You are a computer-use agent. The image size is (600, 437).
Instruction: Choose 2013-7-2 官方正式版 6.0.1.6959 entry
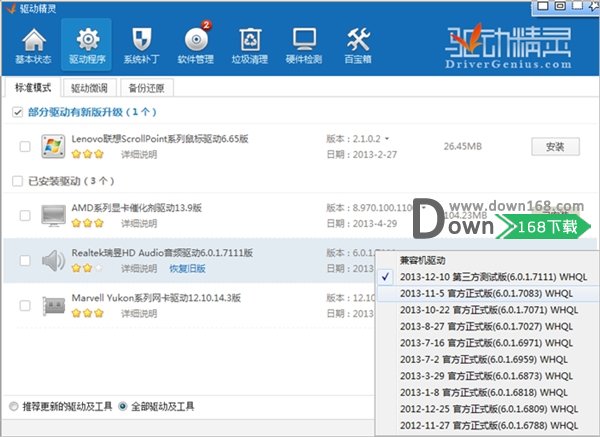coord(489,359)
